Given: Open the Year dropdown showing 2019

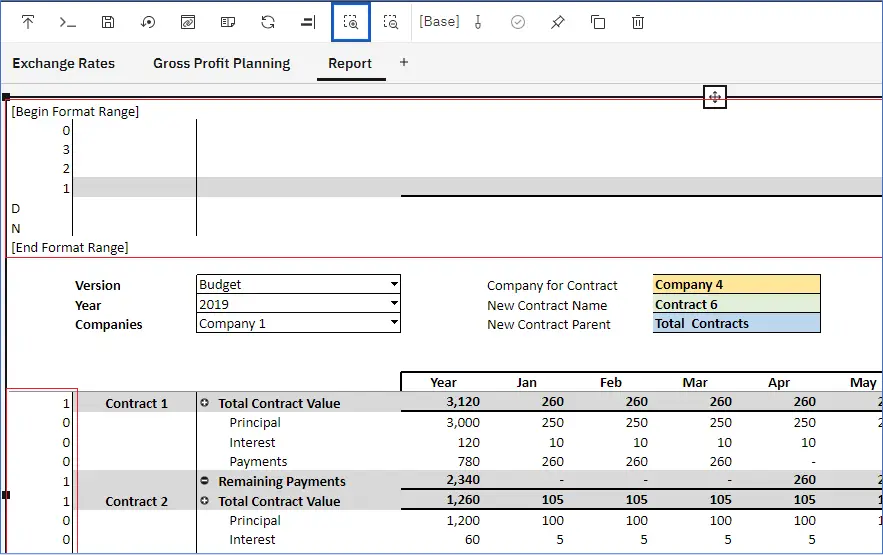Looking at the screenshot, I should [393, 304].
